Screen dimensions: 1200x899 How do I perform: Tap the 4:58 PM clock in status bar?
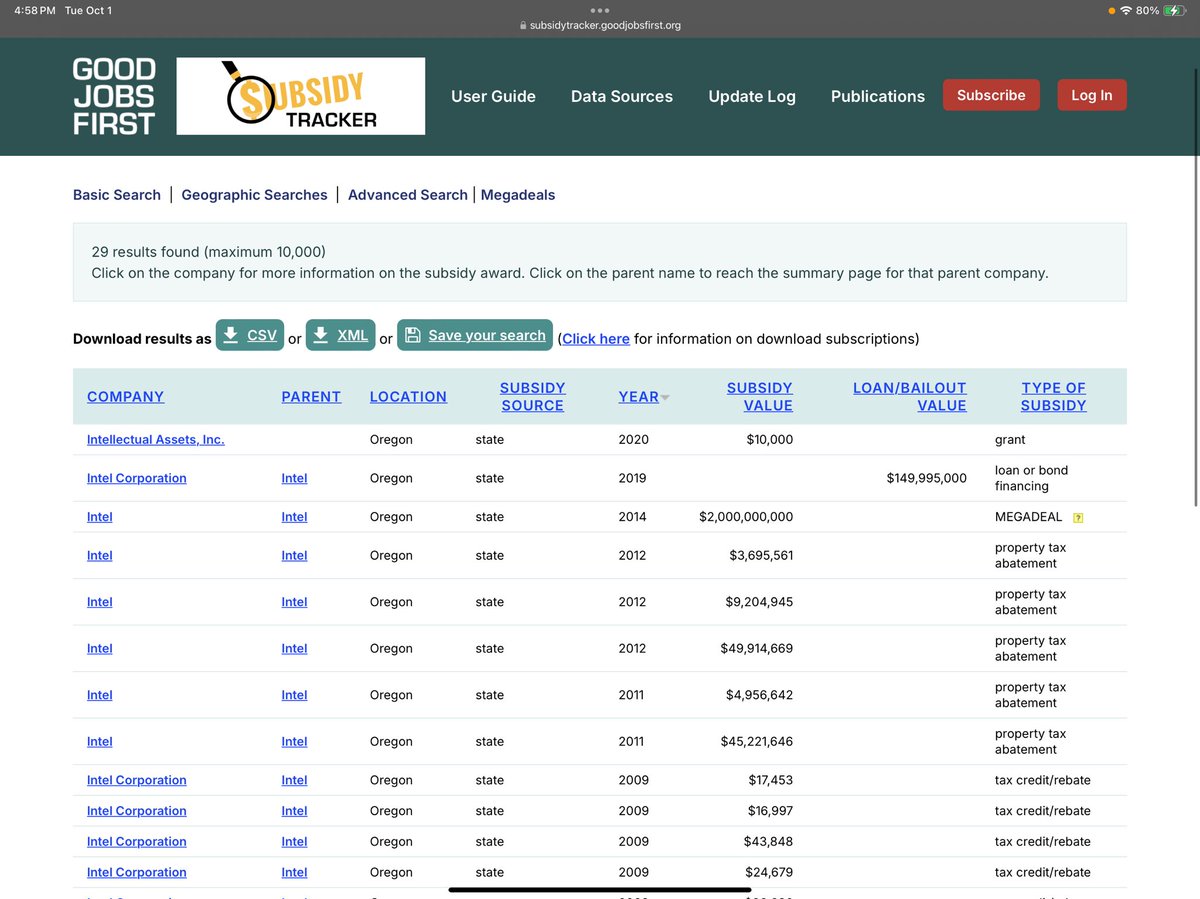pyautogui.click(x=35, y=10)
